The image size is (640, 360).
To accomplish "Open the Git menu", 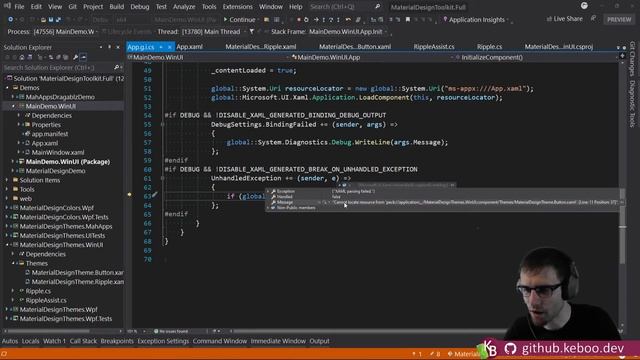I will click(72, 7).
